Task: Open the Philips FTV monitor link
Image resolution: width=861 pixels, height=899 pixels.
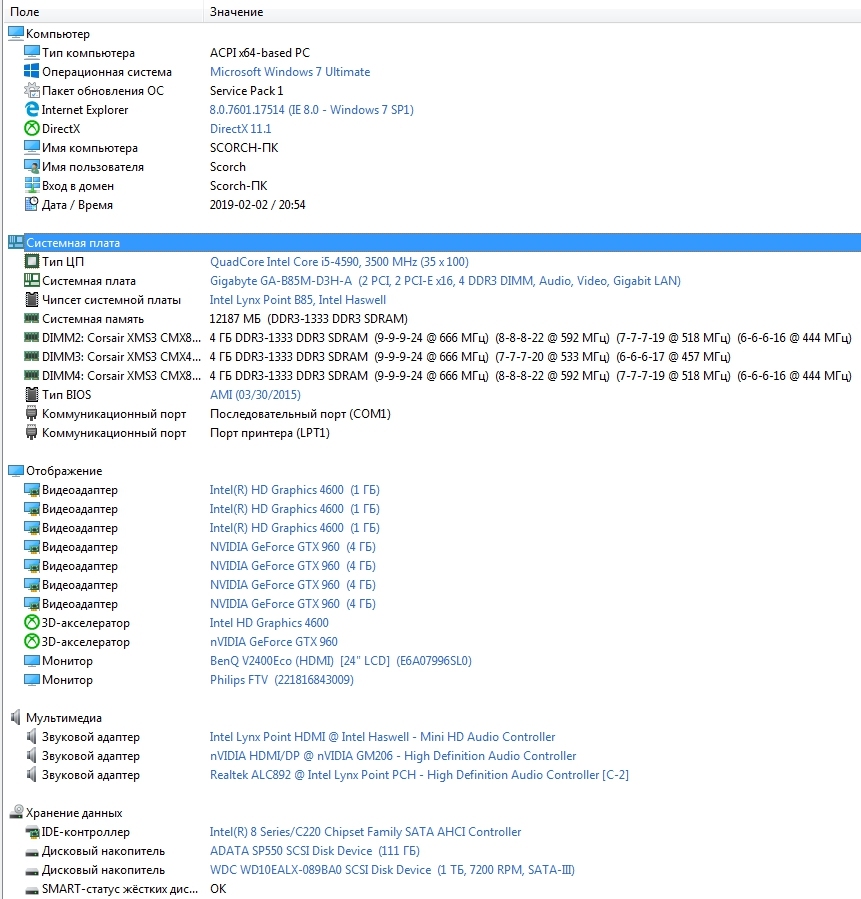Action: click(x=281, y=679)
